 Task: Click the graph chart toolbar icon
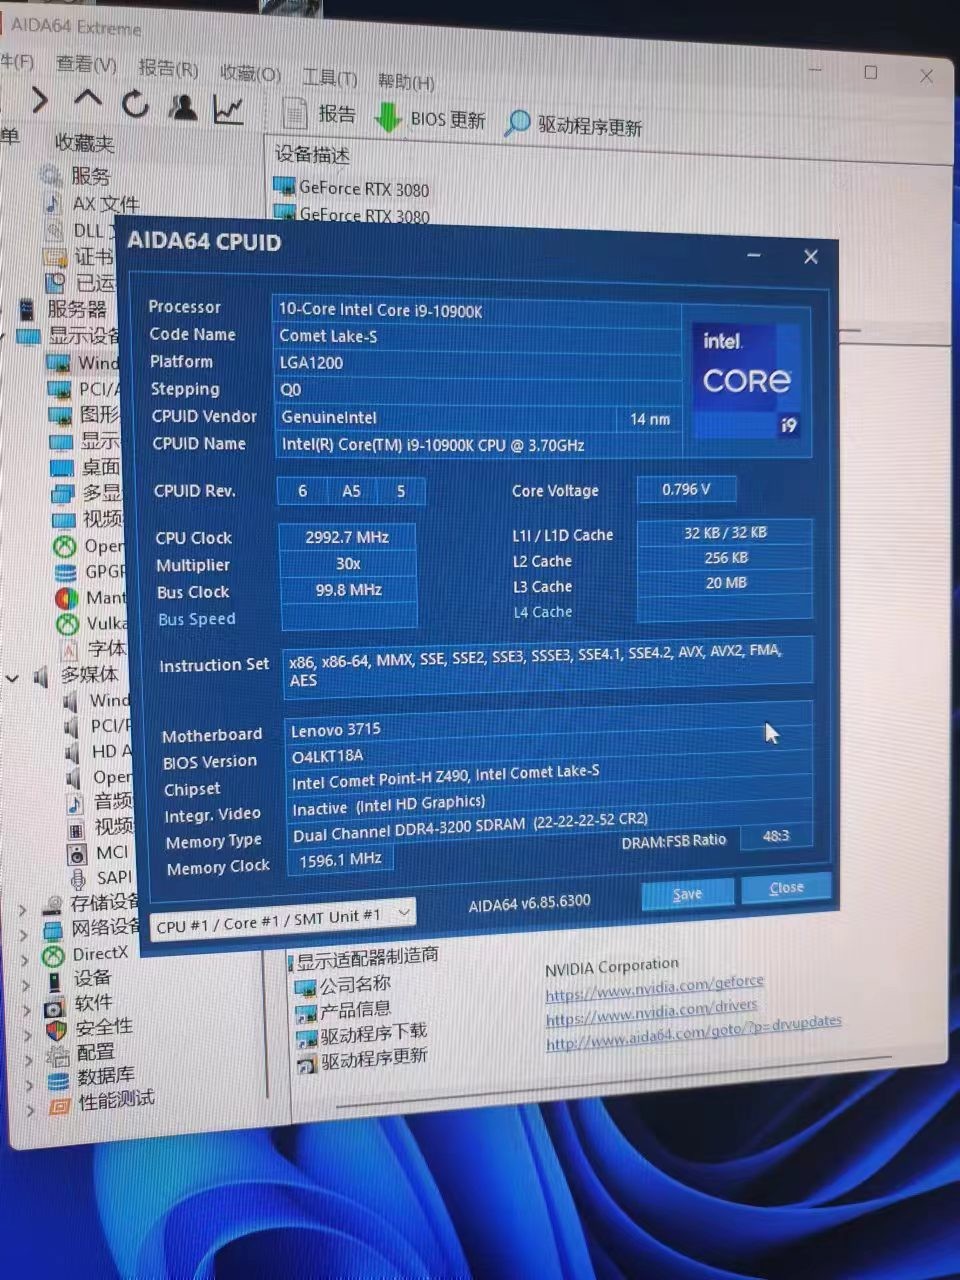tap(229, 109)
